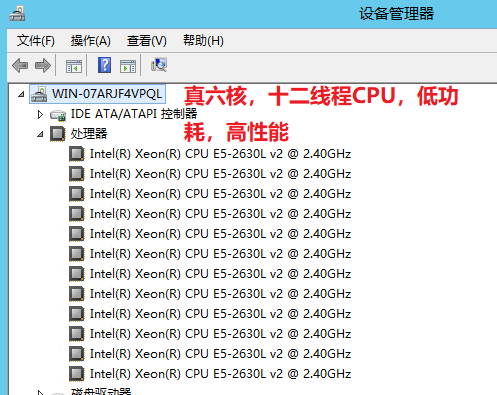The image size is (497, 395).
Task: Open the 操作(A) menu
Action: [x=90, y=41]
